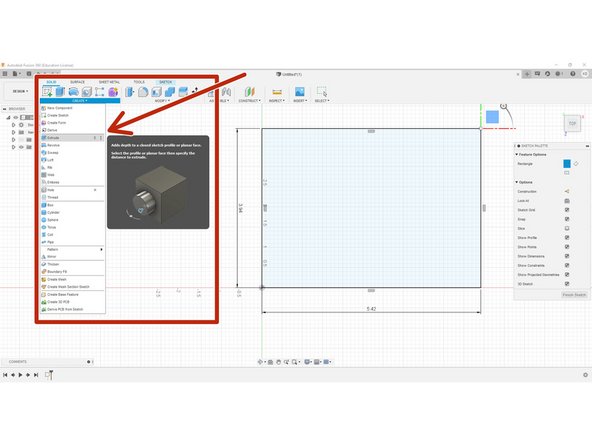This screenshot has height=444, width=592.
Task: Switch to the SURFACE tab
Action: coord(77,82)
